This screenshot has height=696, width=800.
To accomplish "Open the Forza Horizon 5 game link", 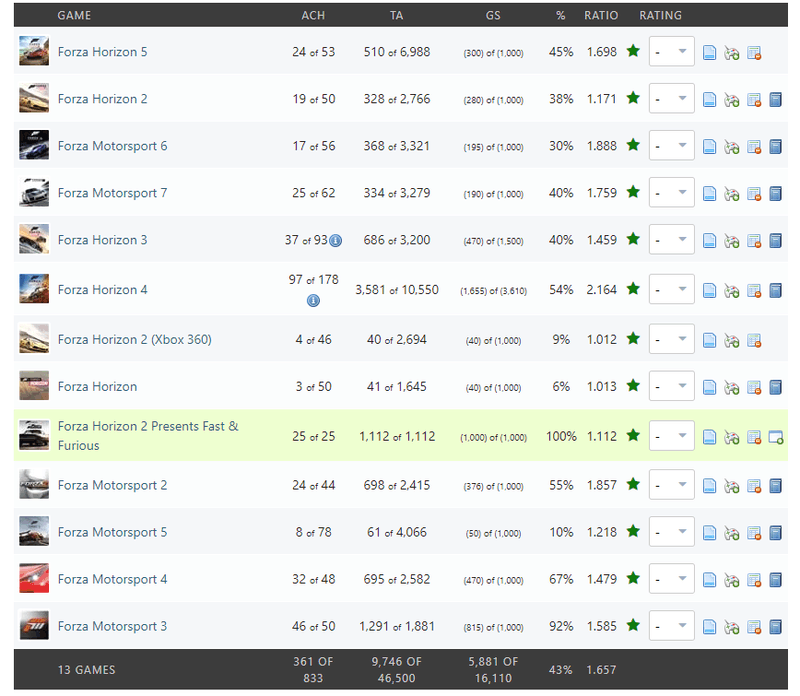I will pos(102,52).
